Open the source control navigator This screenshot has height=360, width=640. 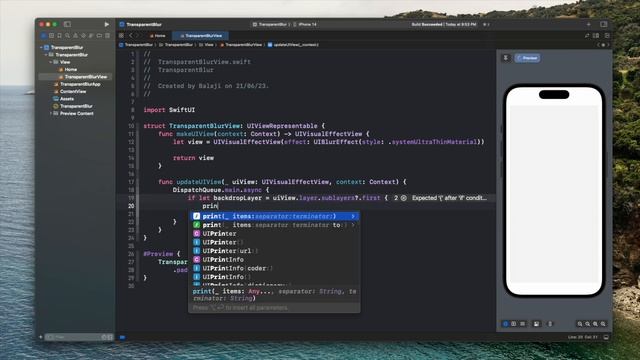click(x=51, y=36)
